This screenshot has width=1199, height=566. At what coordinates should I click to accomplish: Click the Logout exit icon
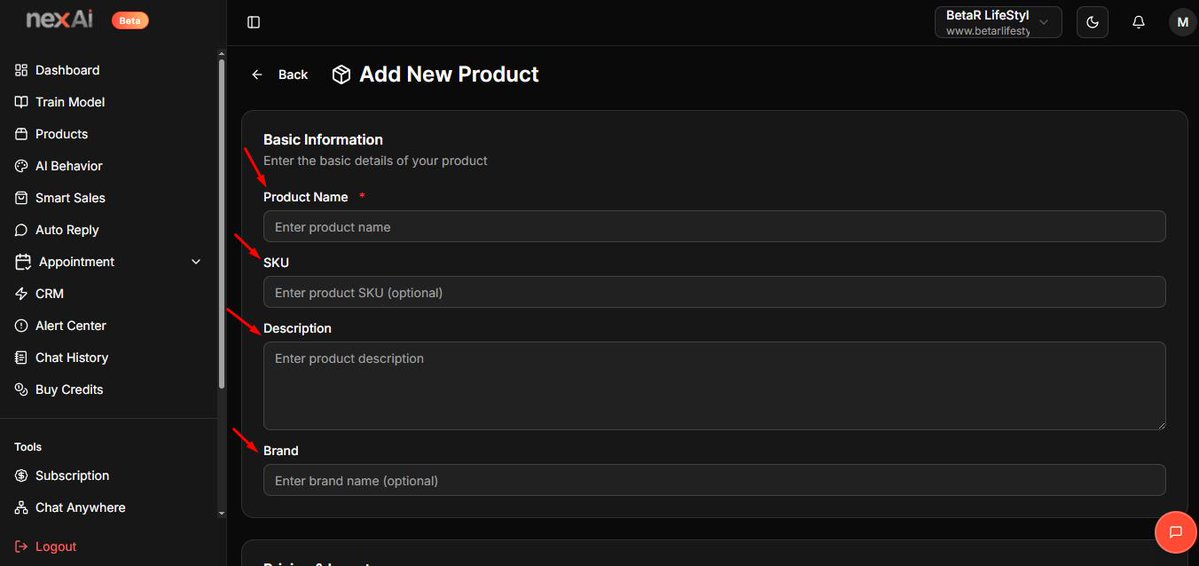point(21,547)
